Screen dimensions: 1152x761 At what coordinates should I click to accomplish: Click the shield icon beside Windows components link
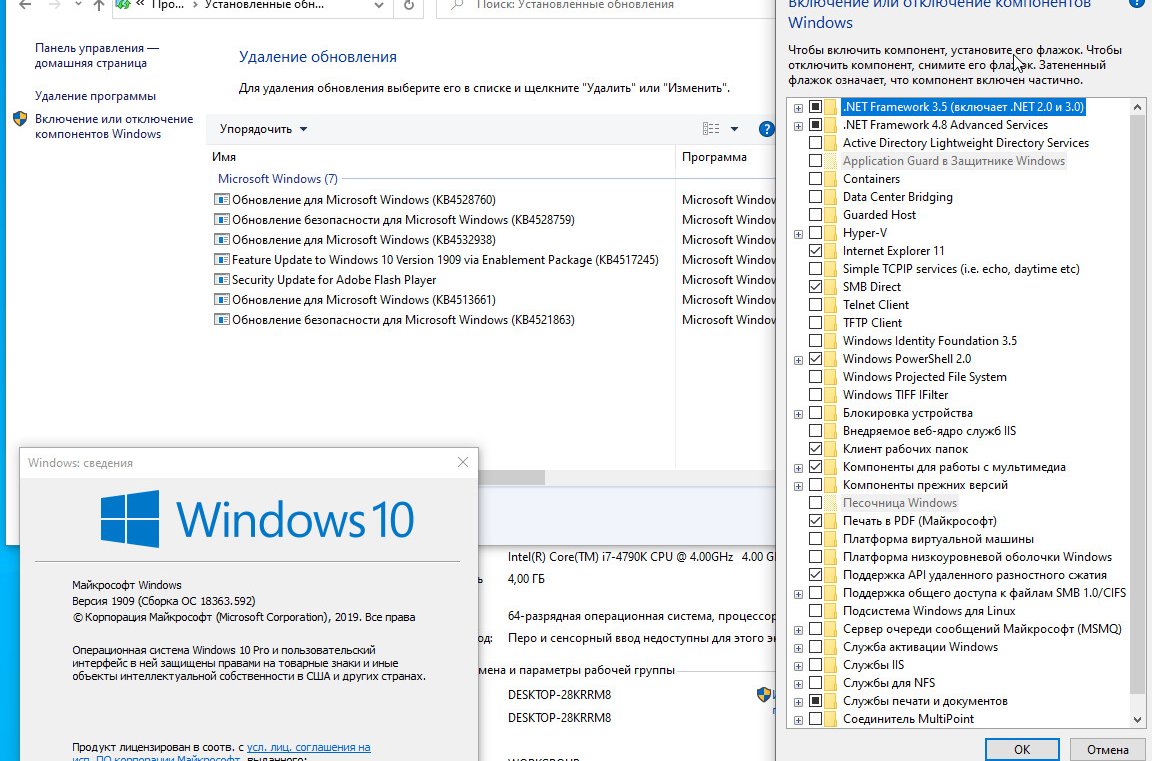21,119
